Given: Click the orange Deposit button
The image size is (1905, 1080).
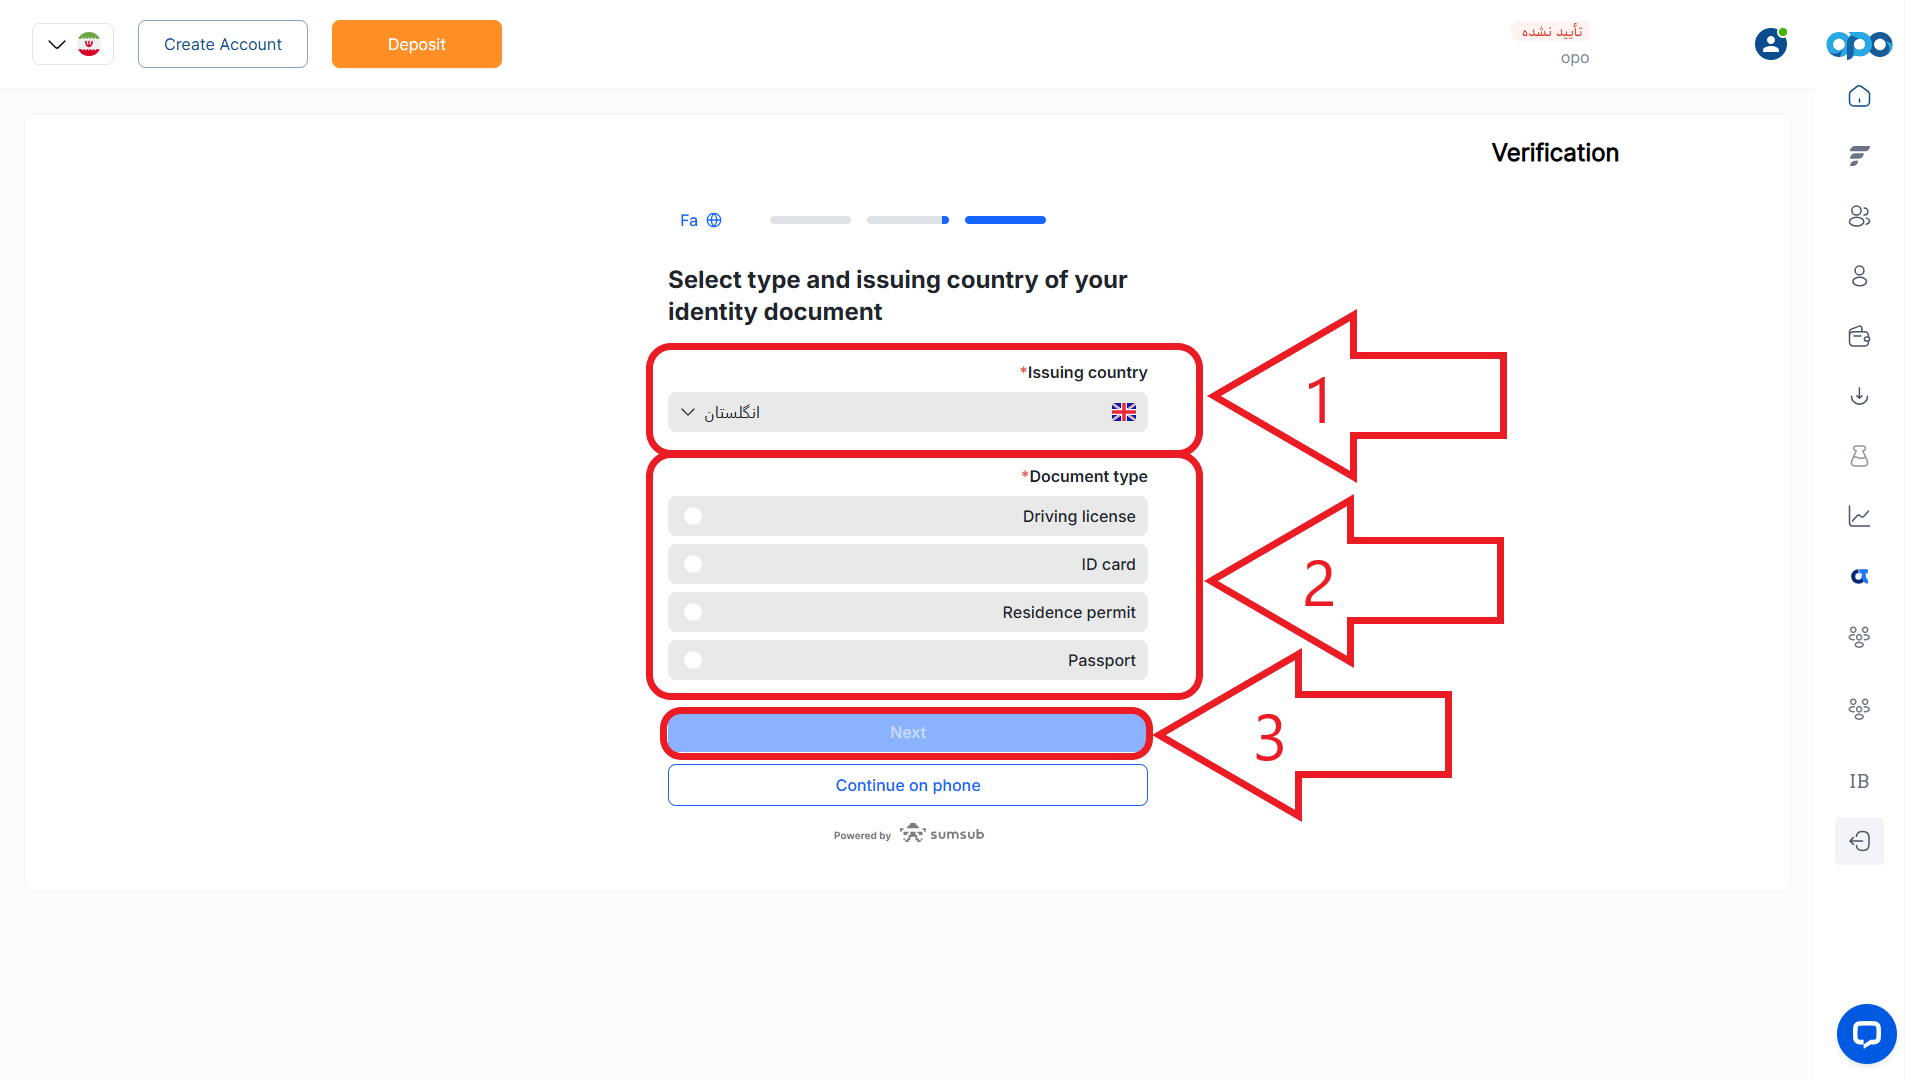Looking at the screenshot, I should pyautogui.click(x=417, y=44).
